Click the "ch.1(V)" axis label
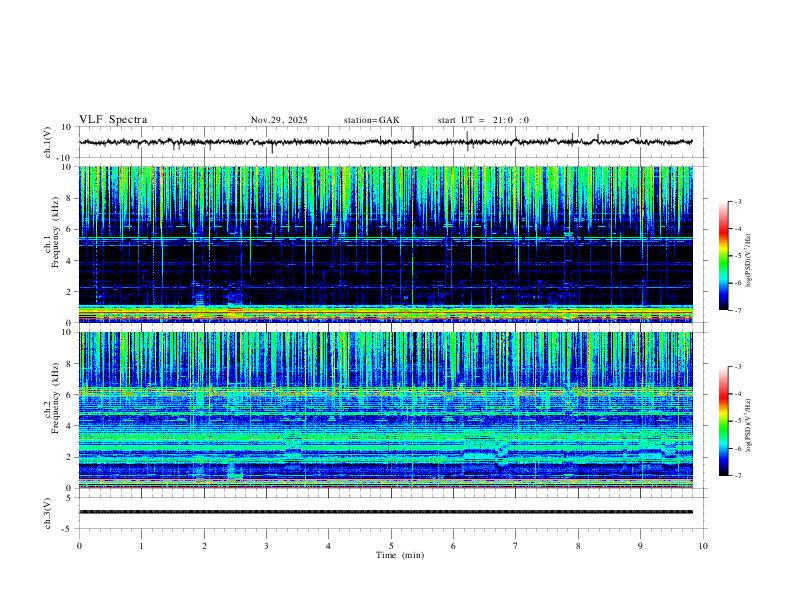This screenshot has width=792, height=612. [48, 142]
